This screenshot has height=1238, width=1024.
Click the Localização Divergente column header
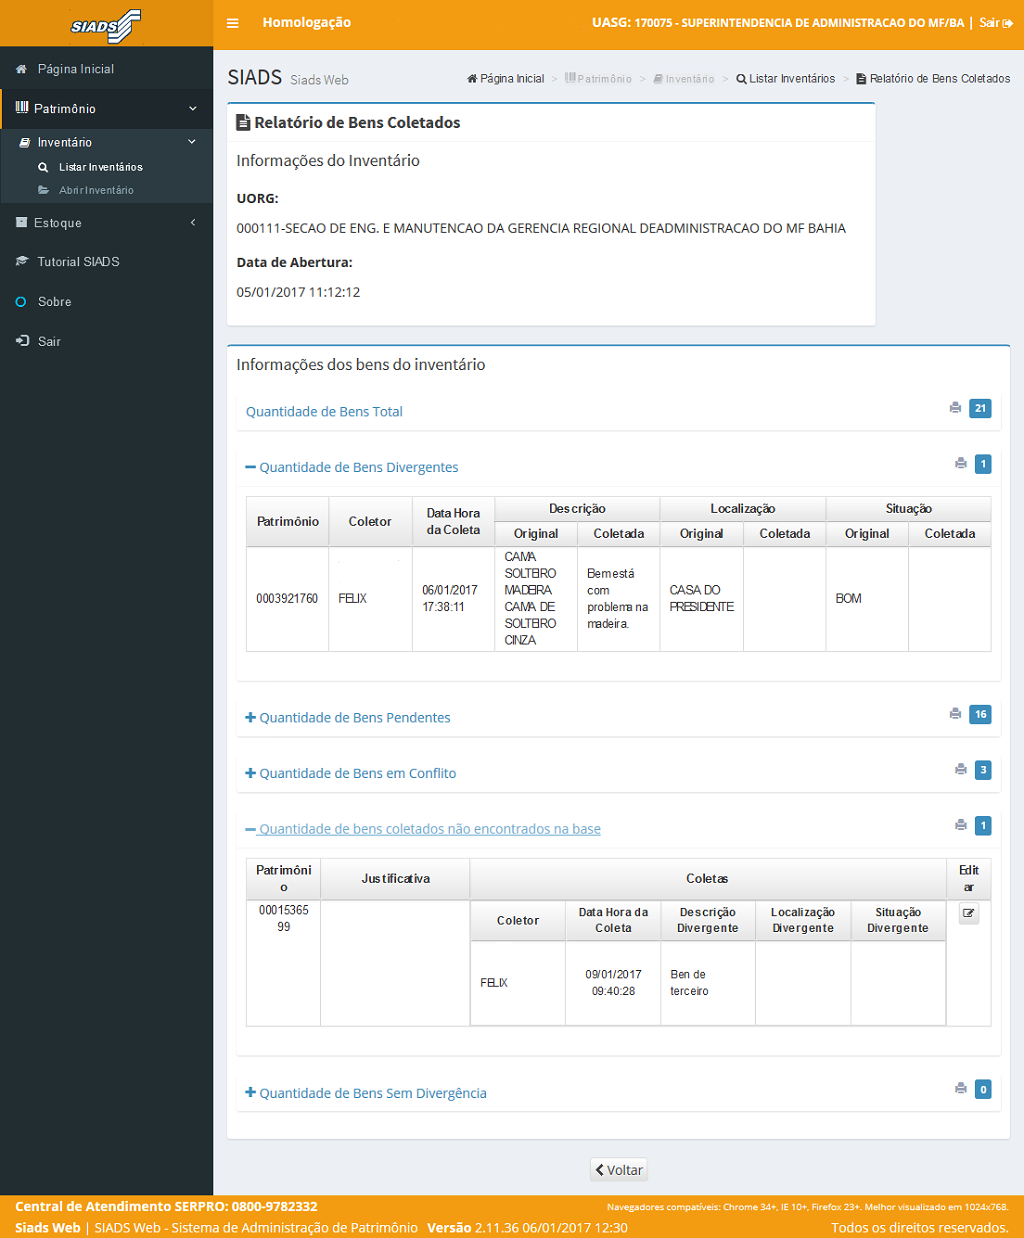(x=803, y=920)
